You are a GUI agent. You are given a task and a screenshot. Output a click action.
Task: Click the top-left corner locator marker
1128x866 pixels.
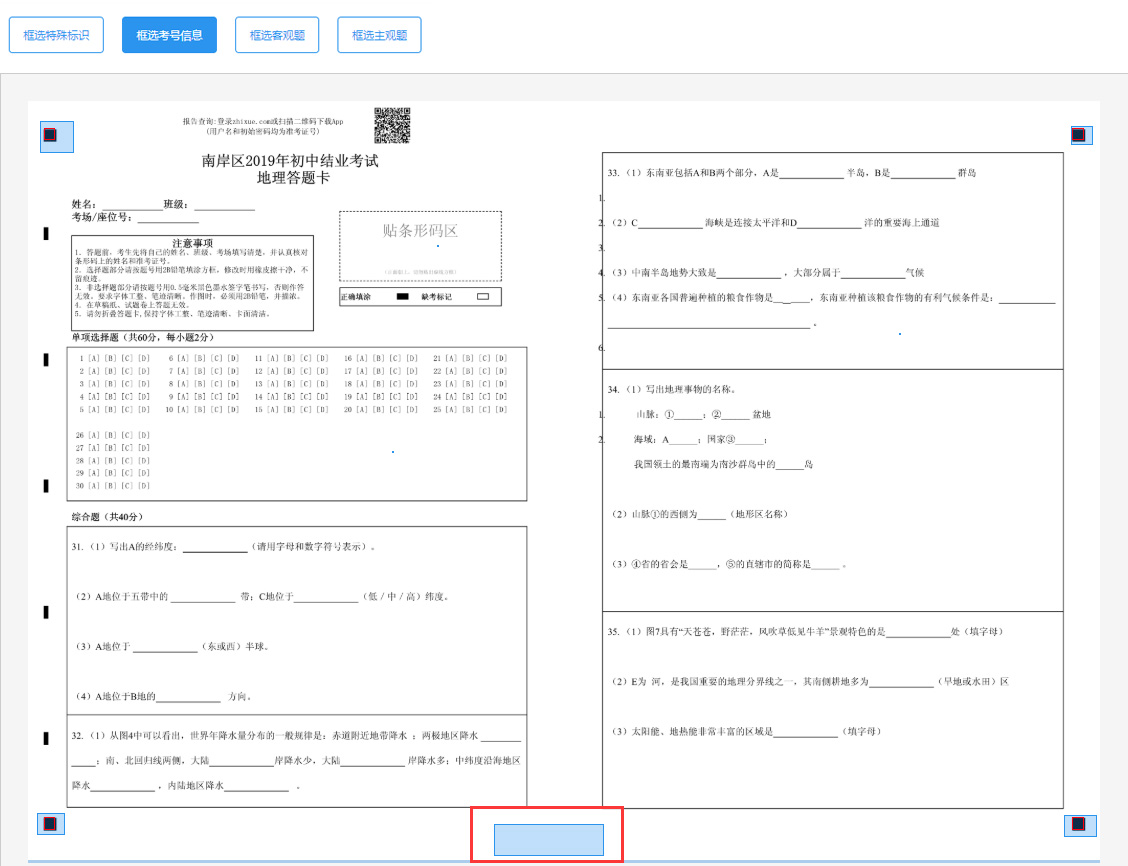point(51,135)
